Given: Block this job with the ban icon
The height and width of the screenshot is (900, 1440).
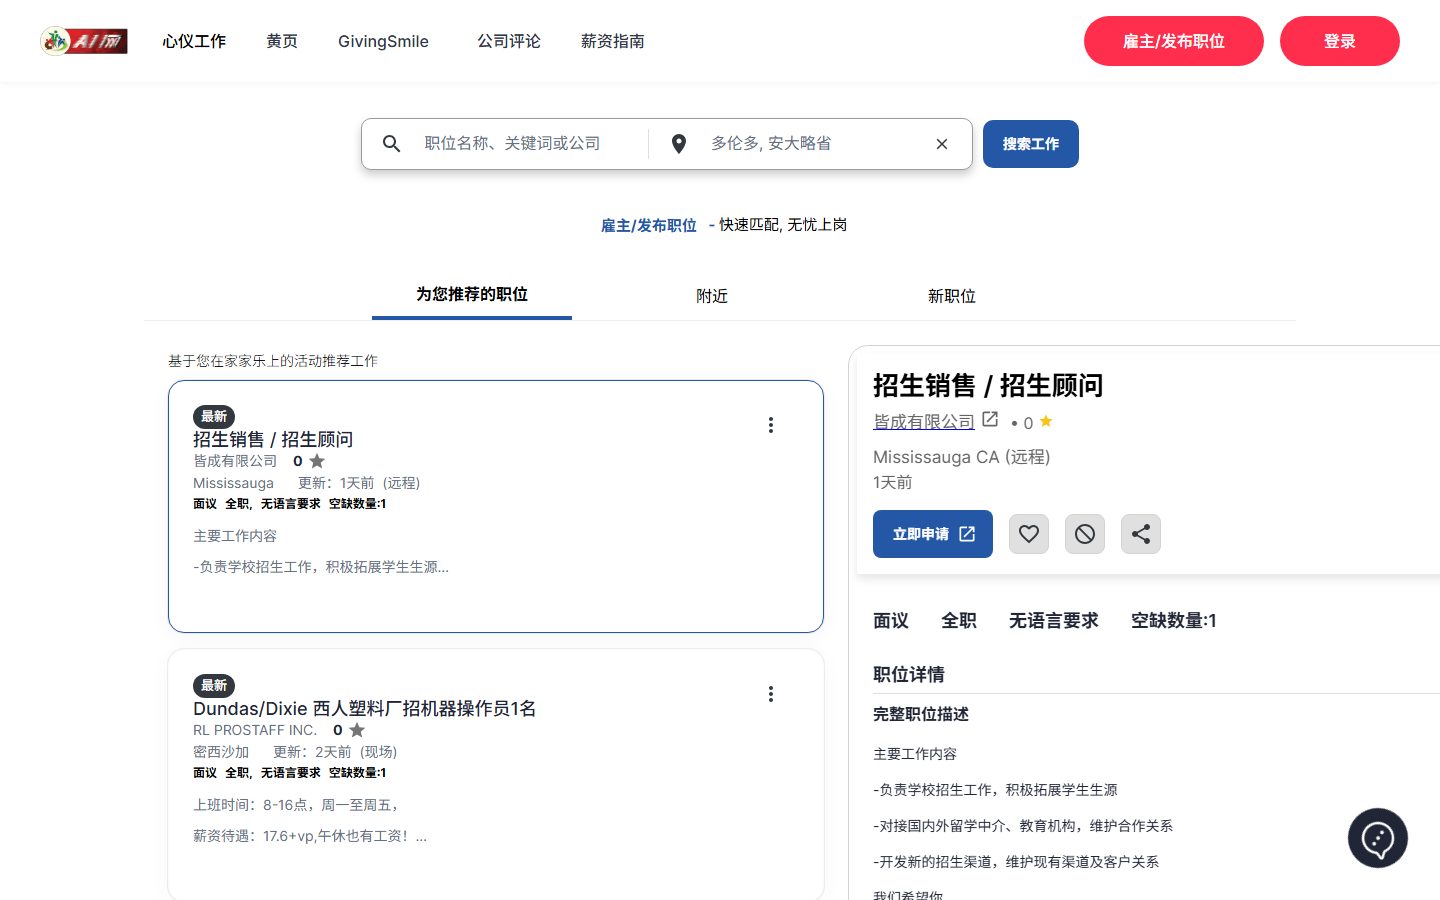Looking at the screenshot, I should pyautogui.click(x=1085, y=534).
